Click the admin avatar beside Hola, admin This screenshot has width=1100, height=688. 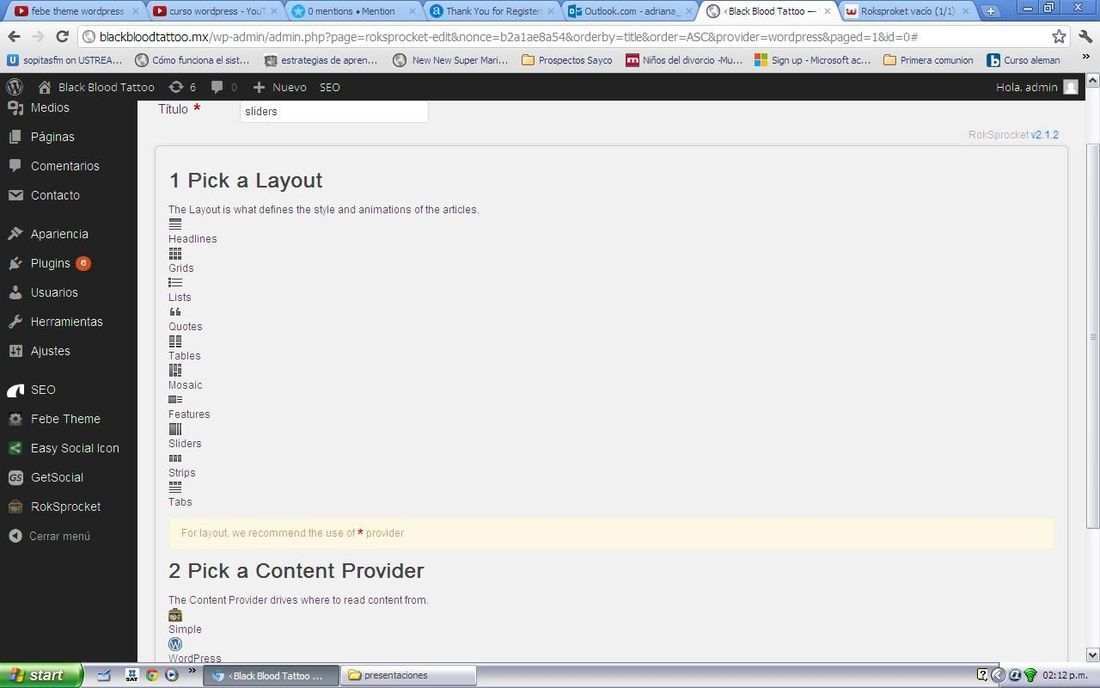(x=1071, y=87)
